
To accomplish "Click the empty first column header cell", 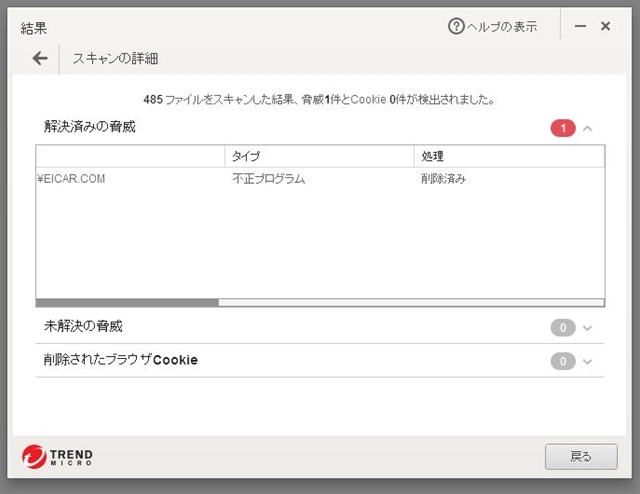I will click(130, 156).
